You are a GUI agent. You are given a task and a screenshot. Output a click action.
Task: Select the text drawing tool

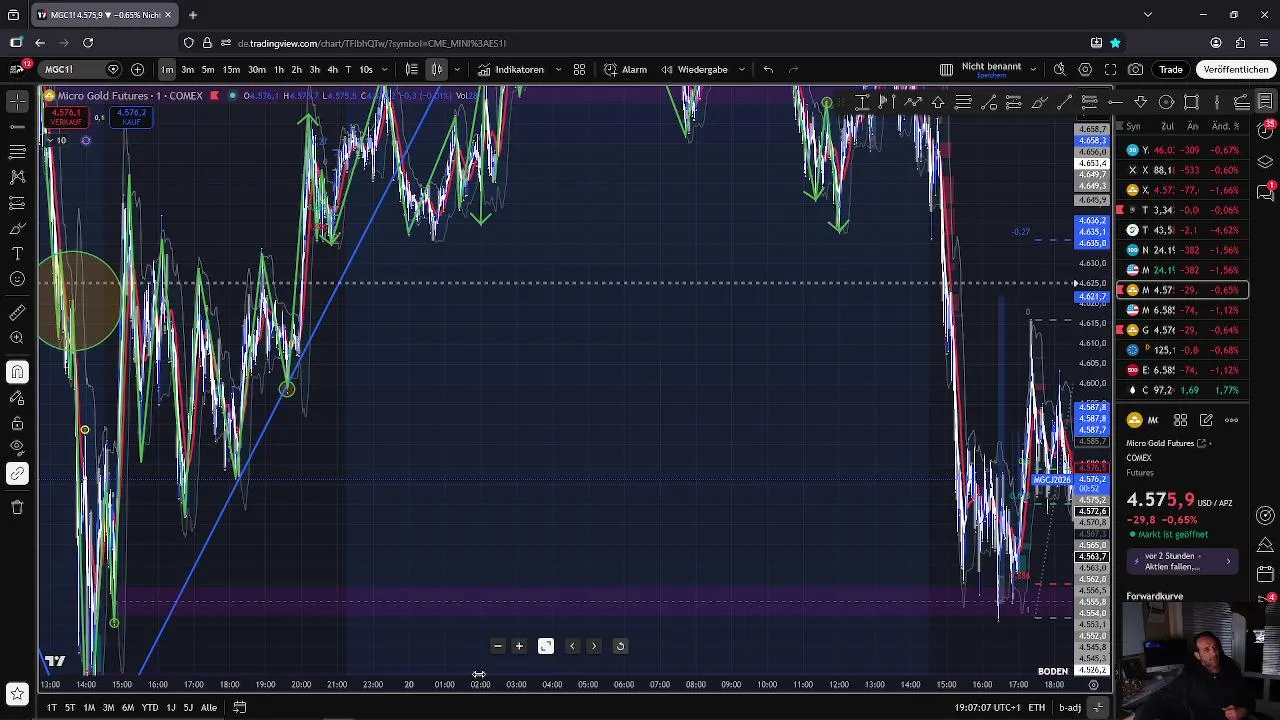(17, 254)
